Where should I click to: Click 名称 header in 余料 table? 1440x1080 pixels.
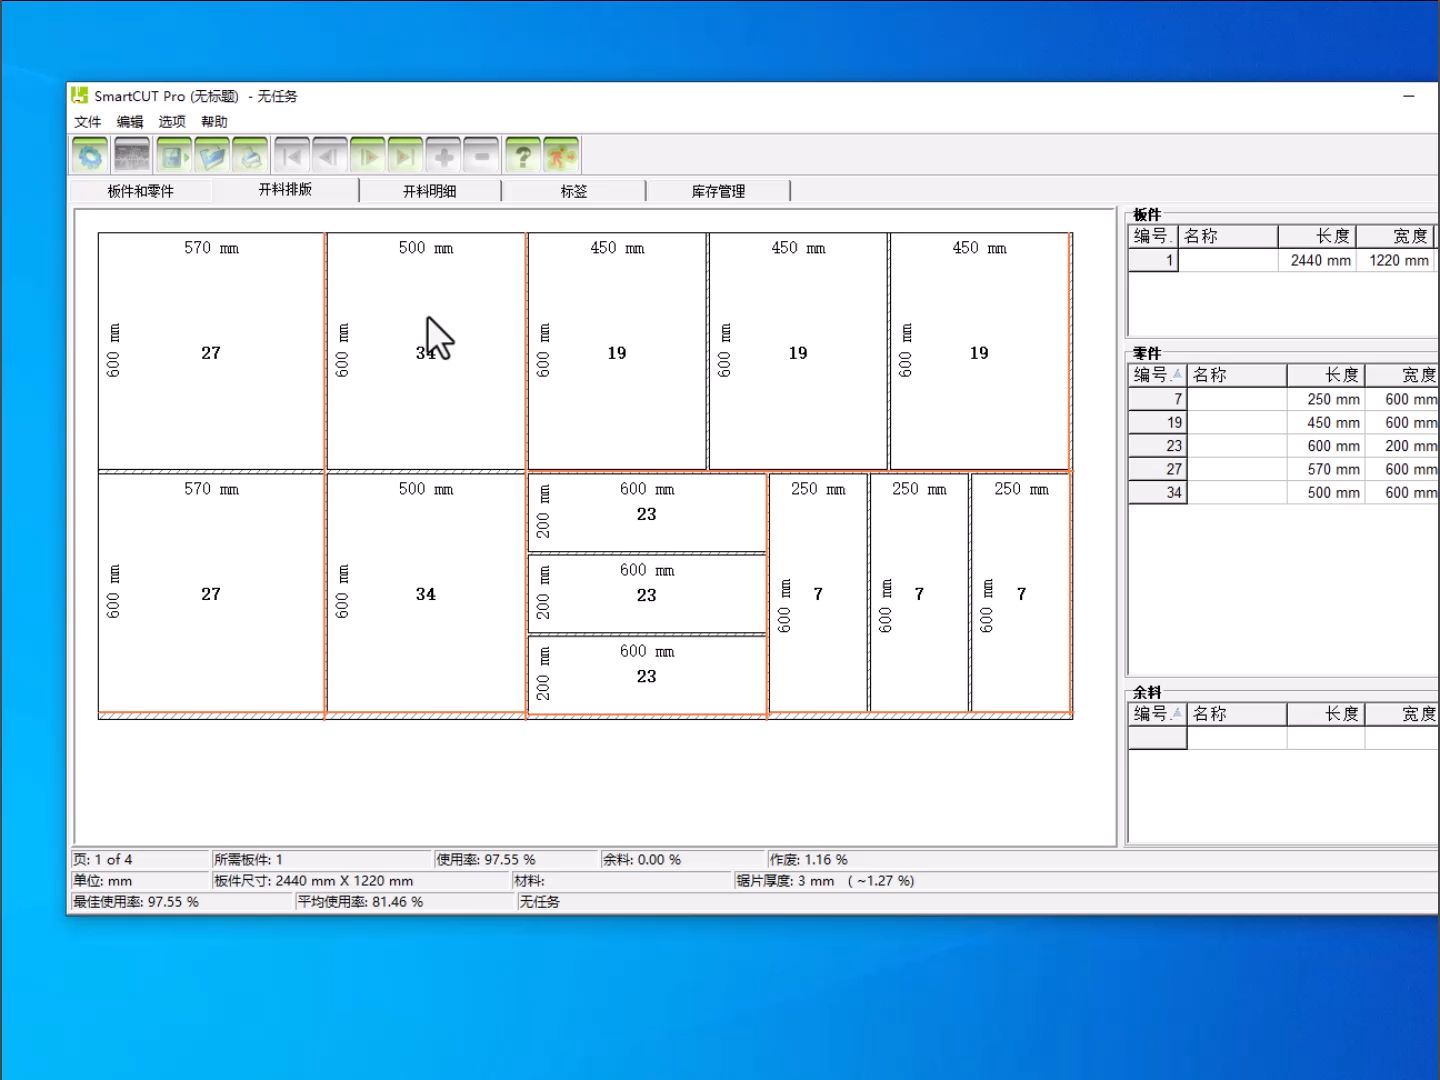coord(1236,714)
